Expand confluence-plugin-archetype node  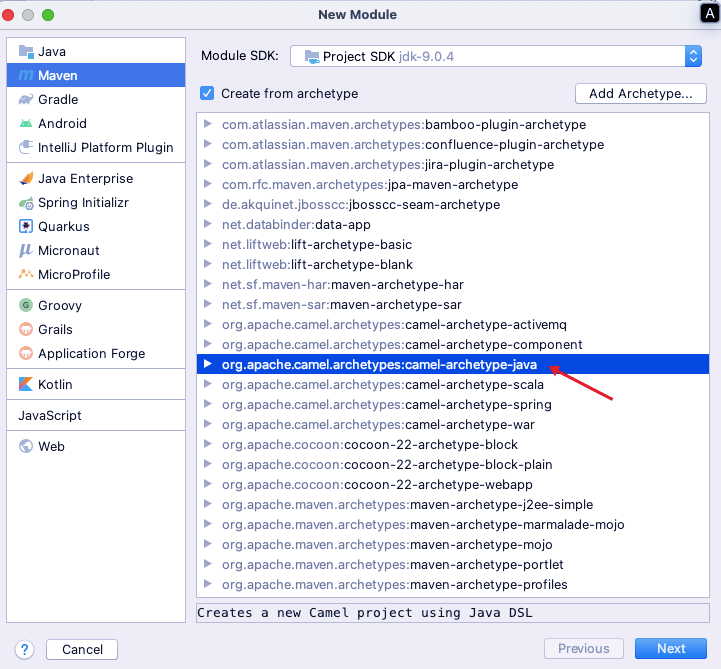(x=208, y=144)
